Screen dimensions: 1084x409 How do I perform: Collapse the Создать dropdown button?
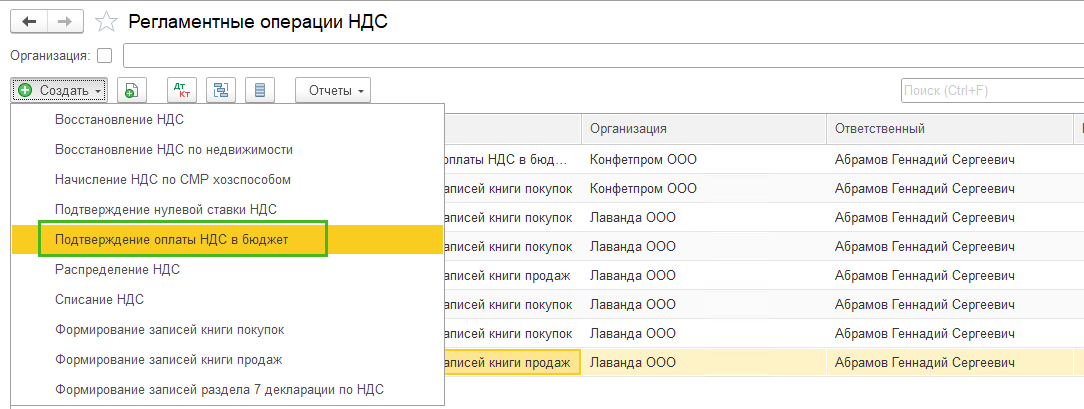tap(60, 91)
